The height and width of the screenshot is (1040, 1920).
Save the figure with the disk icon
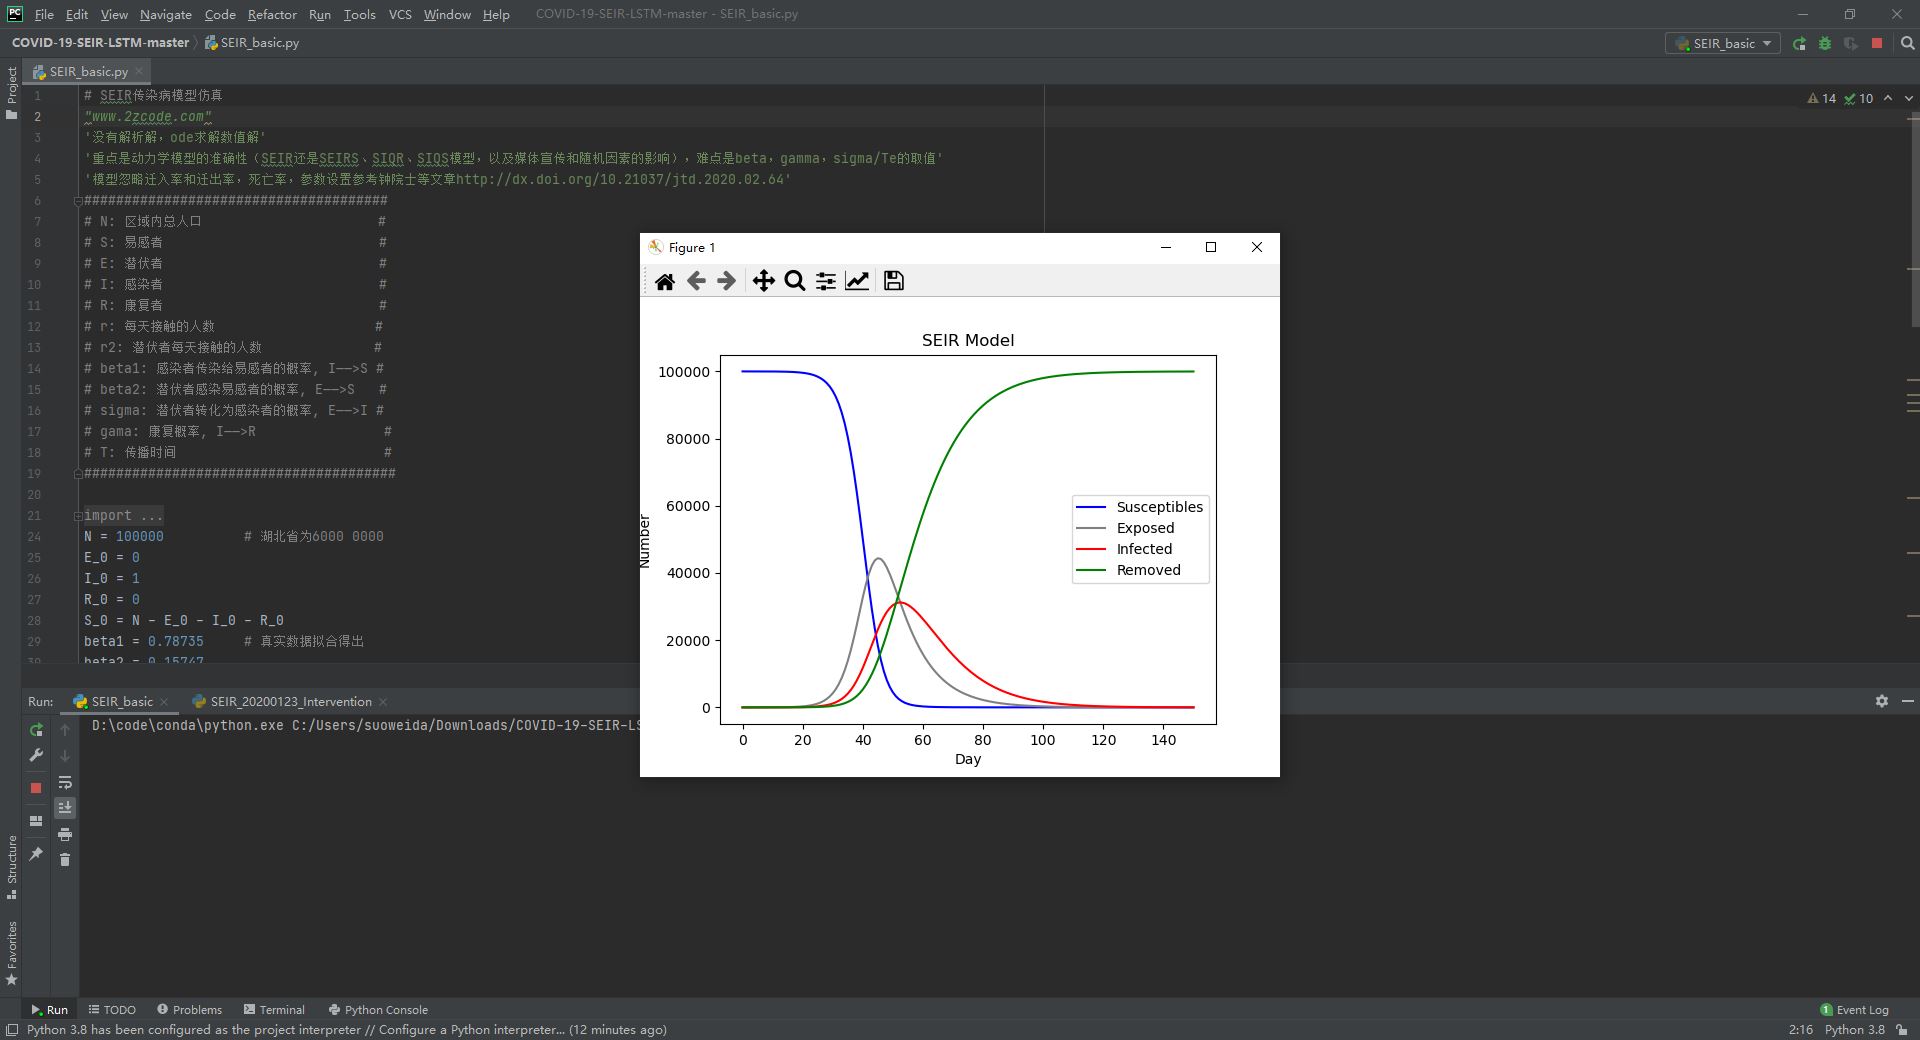pyautogui.click(x=894, y=281)
